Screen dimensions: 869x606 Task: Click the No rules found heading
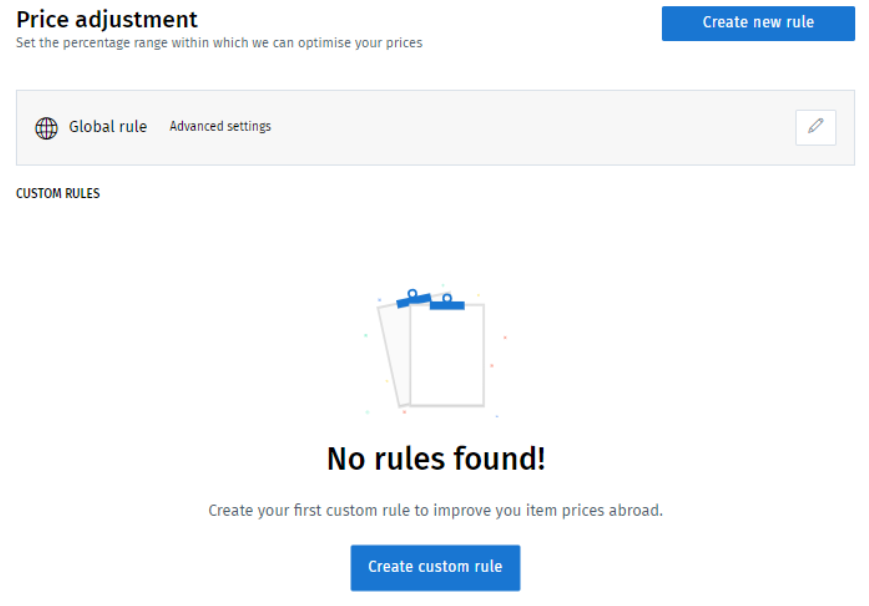tap(436, 459)
